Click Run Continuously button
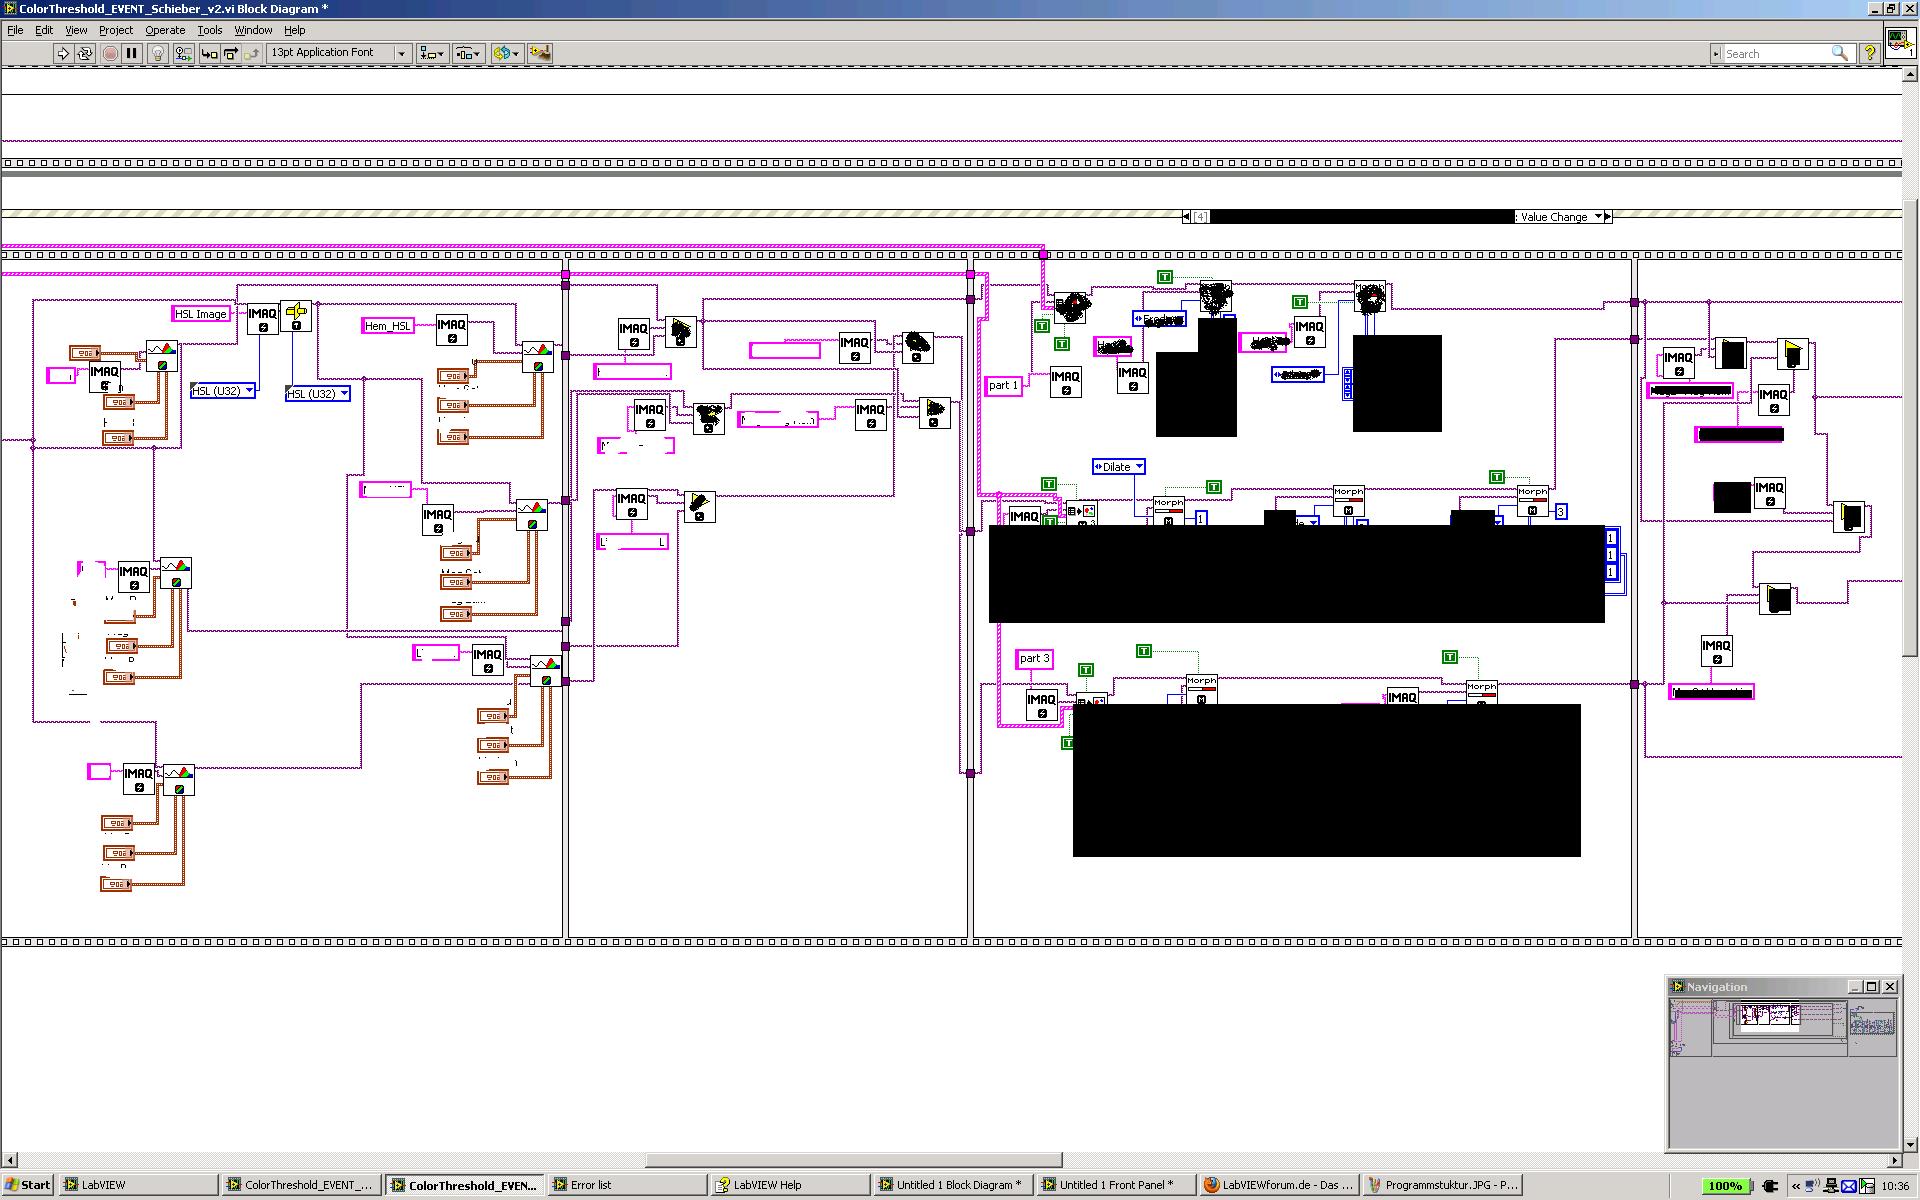 (x=85, y=53)
